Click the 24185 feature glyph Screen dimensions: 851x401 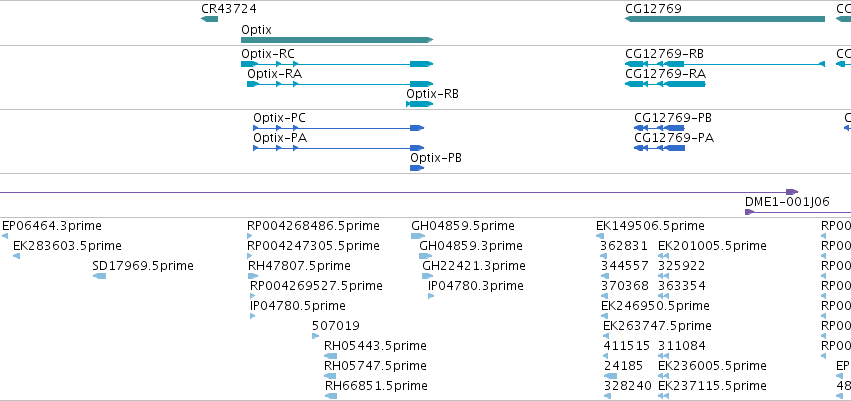click(x=611, y=376)
